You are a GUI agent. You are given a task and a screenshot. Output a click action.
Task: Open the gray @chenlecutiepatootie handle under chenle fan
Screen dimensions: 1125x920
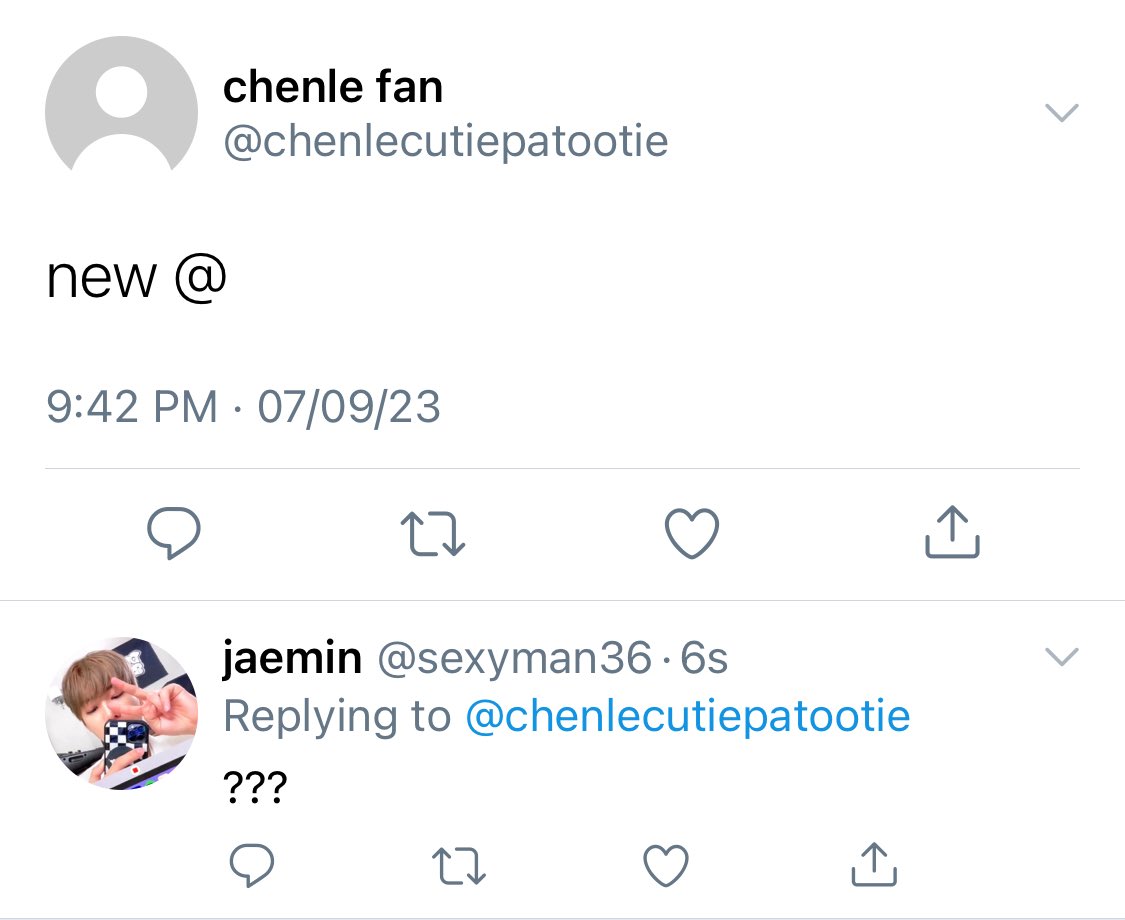pyautogui.click(x=446, y=141)
